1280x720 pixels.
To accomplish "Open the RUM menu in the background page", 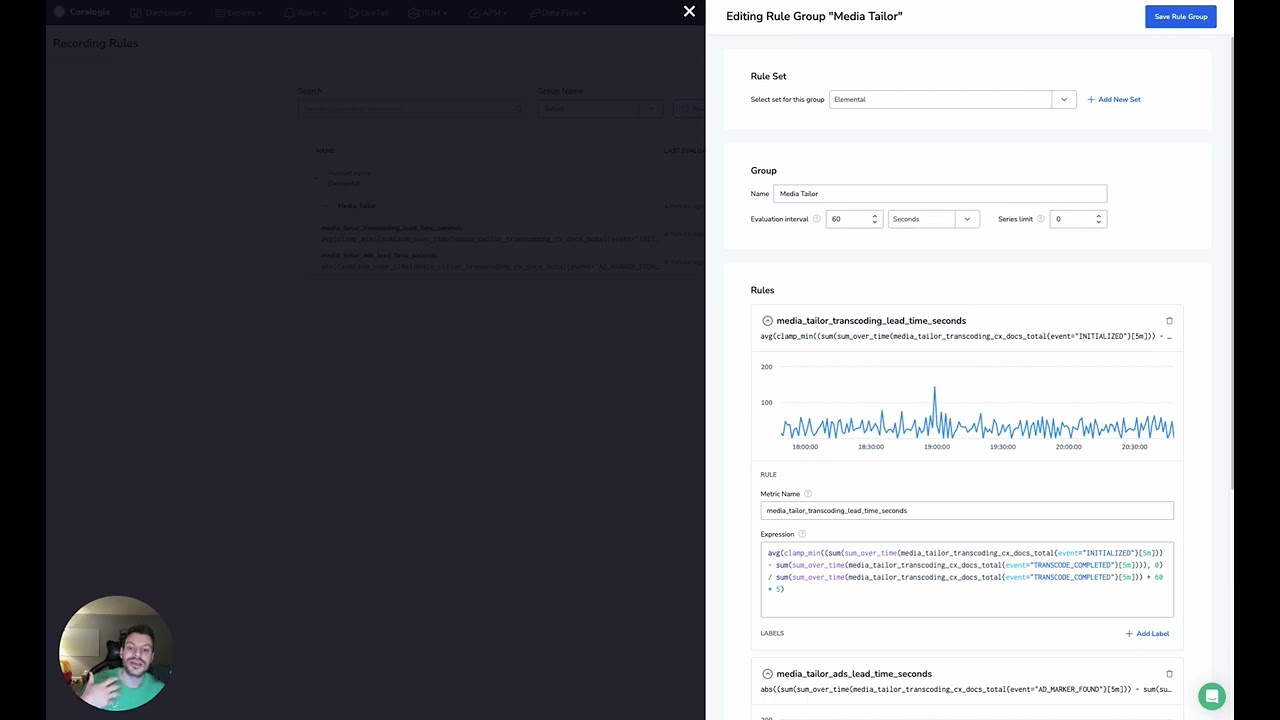I will tap(427, 13).
